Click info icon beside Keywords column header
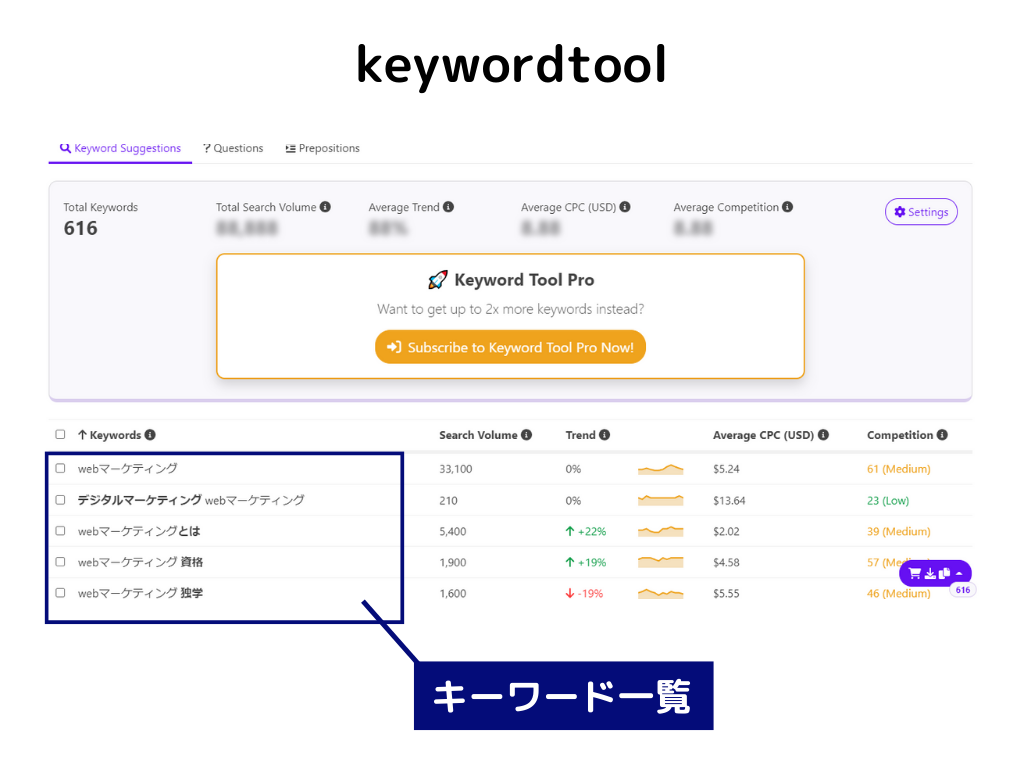Viewport: 1024px width, 768px height. point(150,435)
